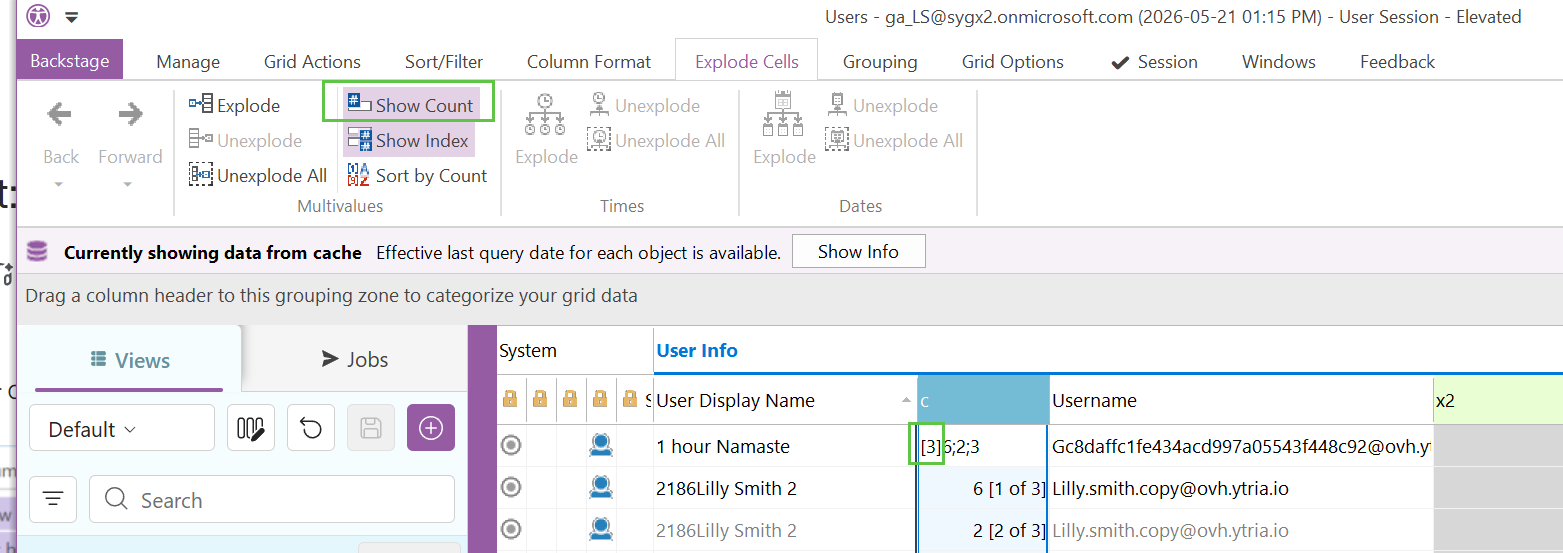
Task: Switch to the Views panel tab
Action: (129, 360)
